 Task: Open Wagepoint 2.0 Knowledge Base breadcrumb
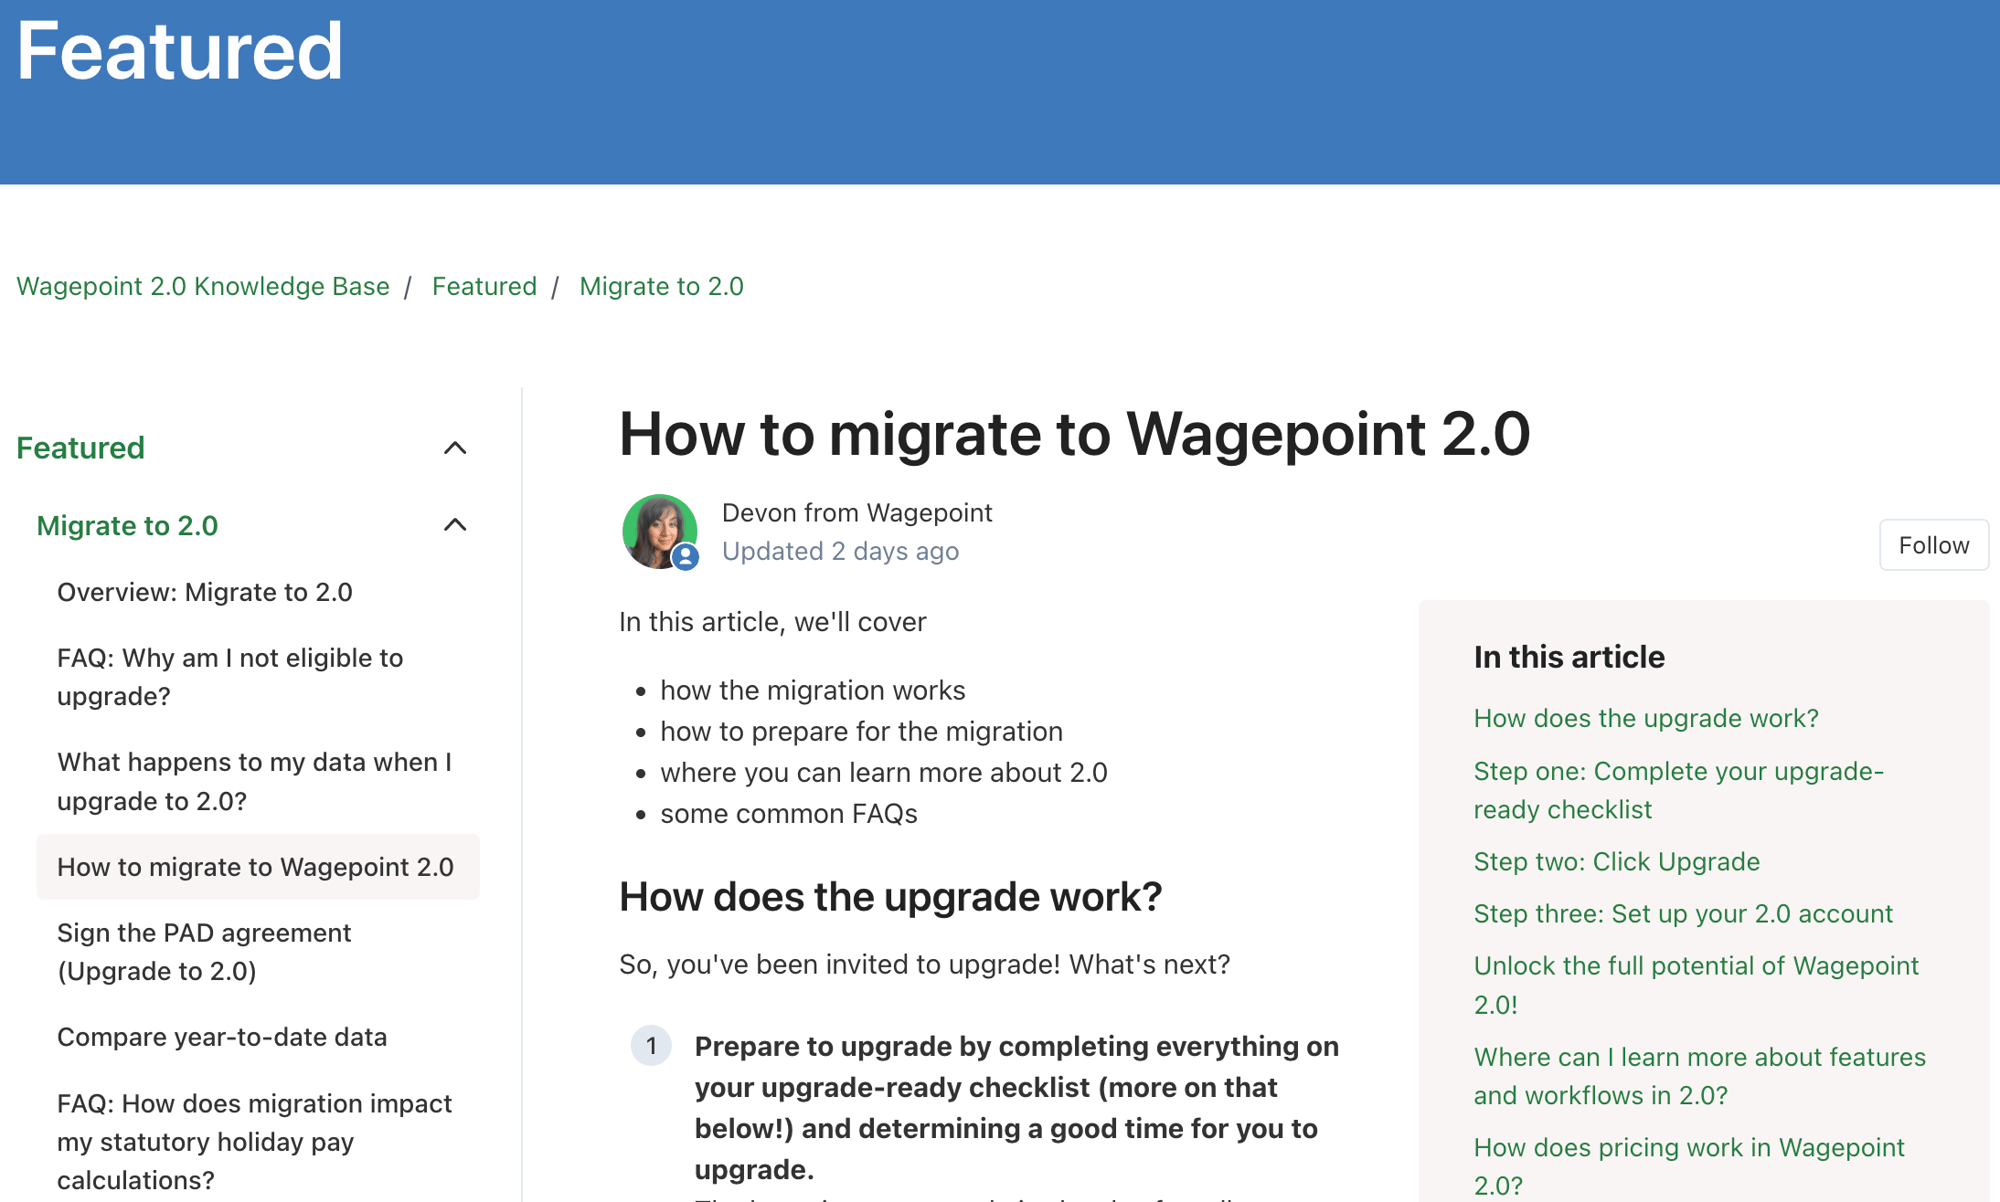pos(203,286)
